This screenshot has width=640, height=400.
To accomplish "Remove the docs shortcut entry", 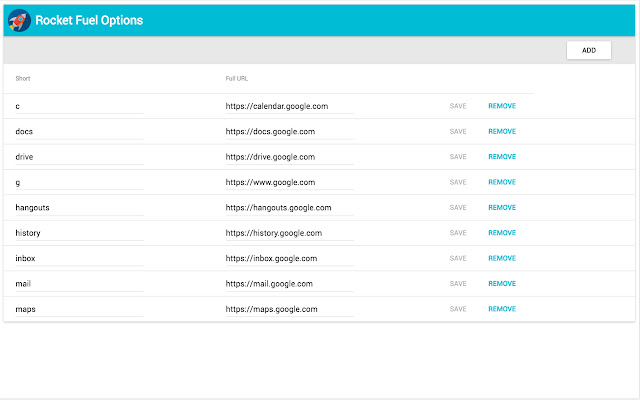I will pyautogui.click(x=502, y=131).
